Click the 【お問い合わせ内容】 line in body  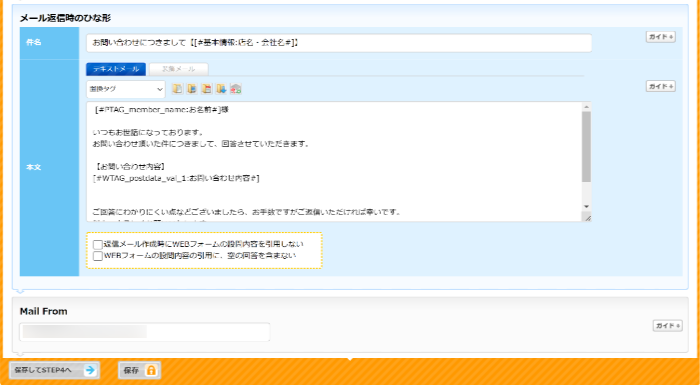click(x=130, y=167)
